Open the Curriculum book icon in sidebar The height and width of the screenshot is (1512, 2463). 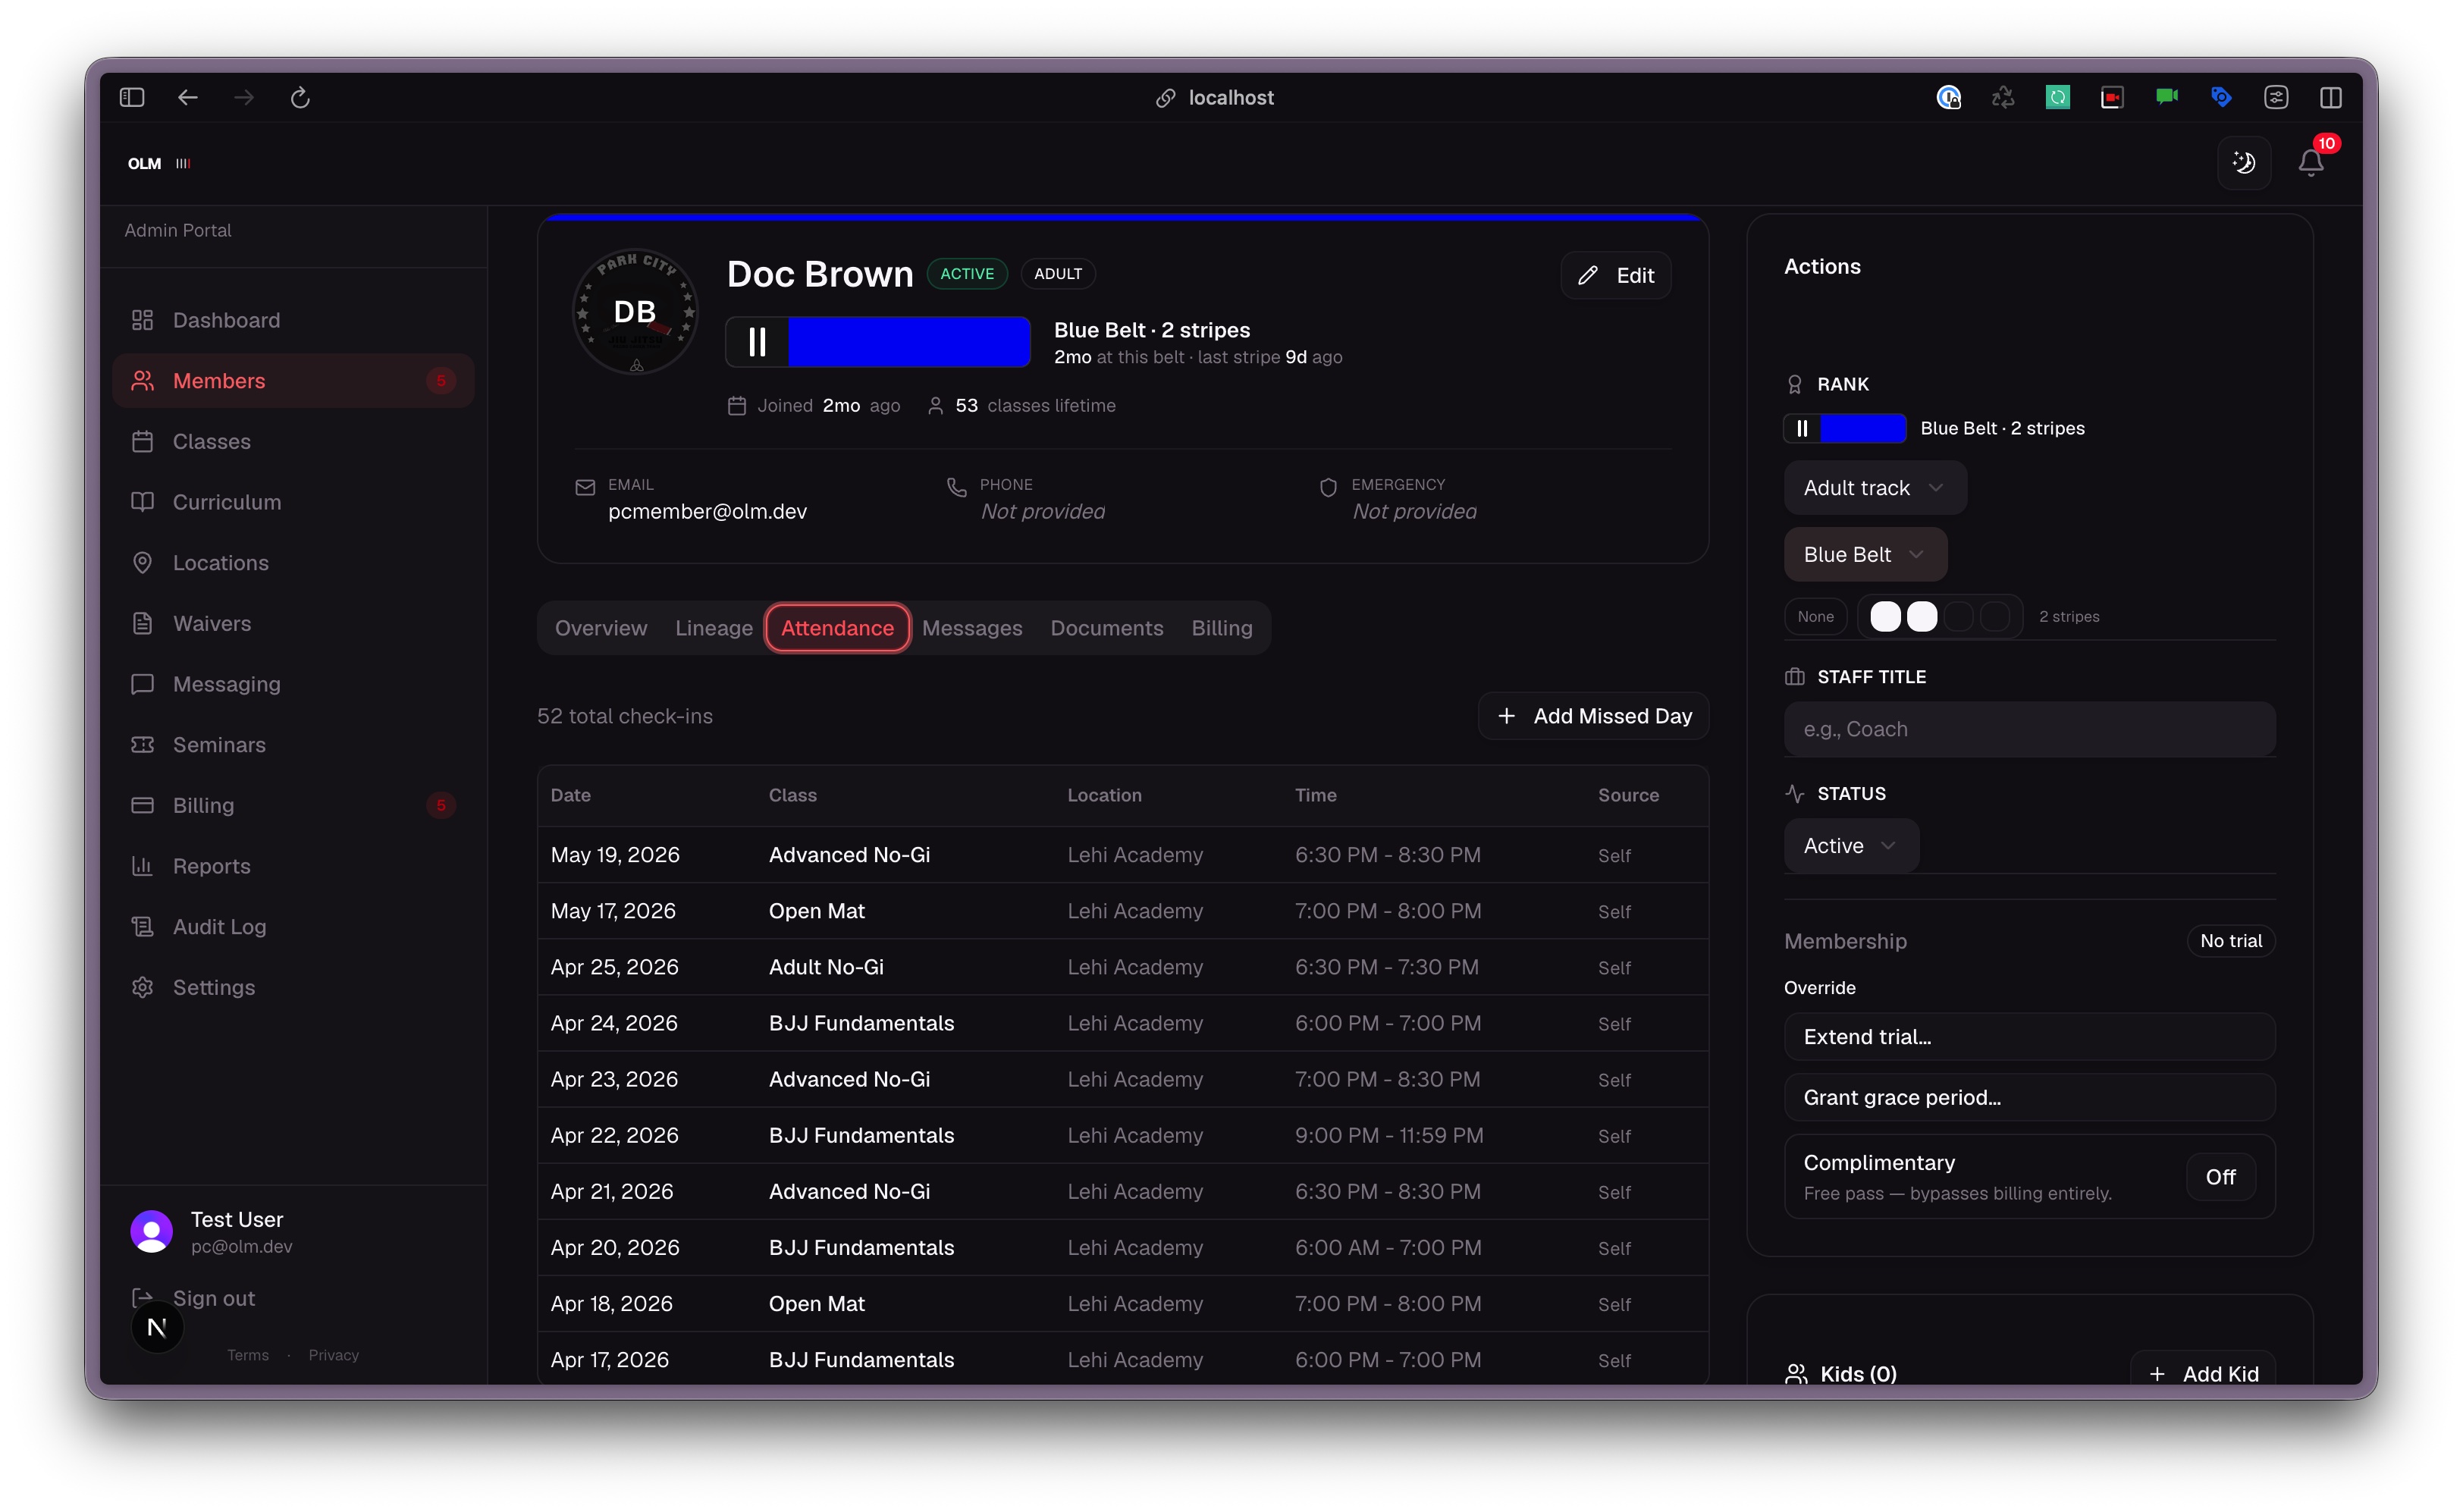pos(143,502)
